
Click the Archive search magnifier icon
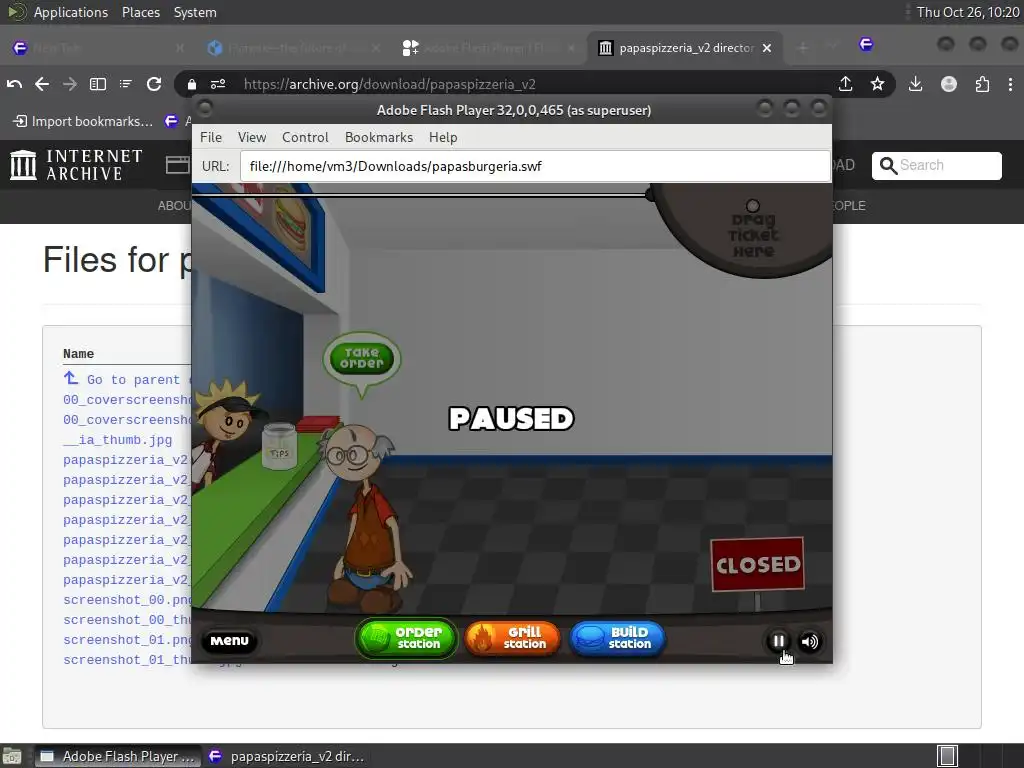888,165
